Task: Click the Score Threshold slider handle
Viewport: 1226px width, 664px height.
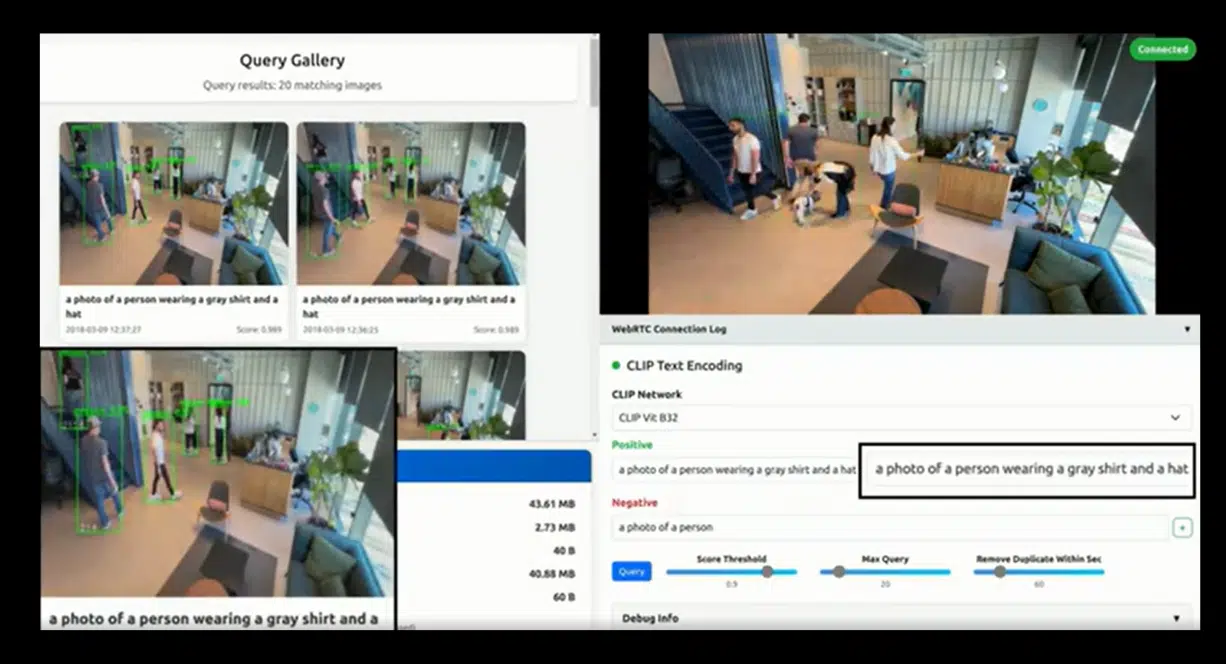Action: (x=767, y=572)
